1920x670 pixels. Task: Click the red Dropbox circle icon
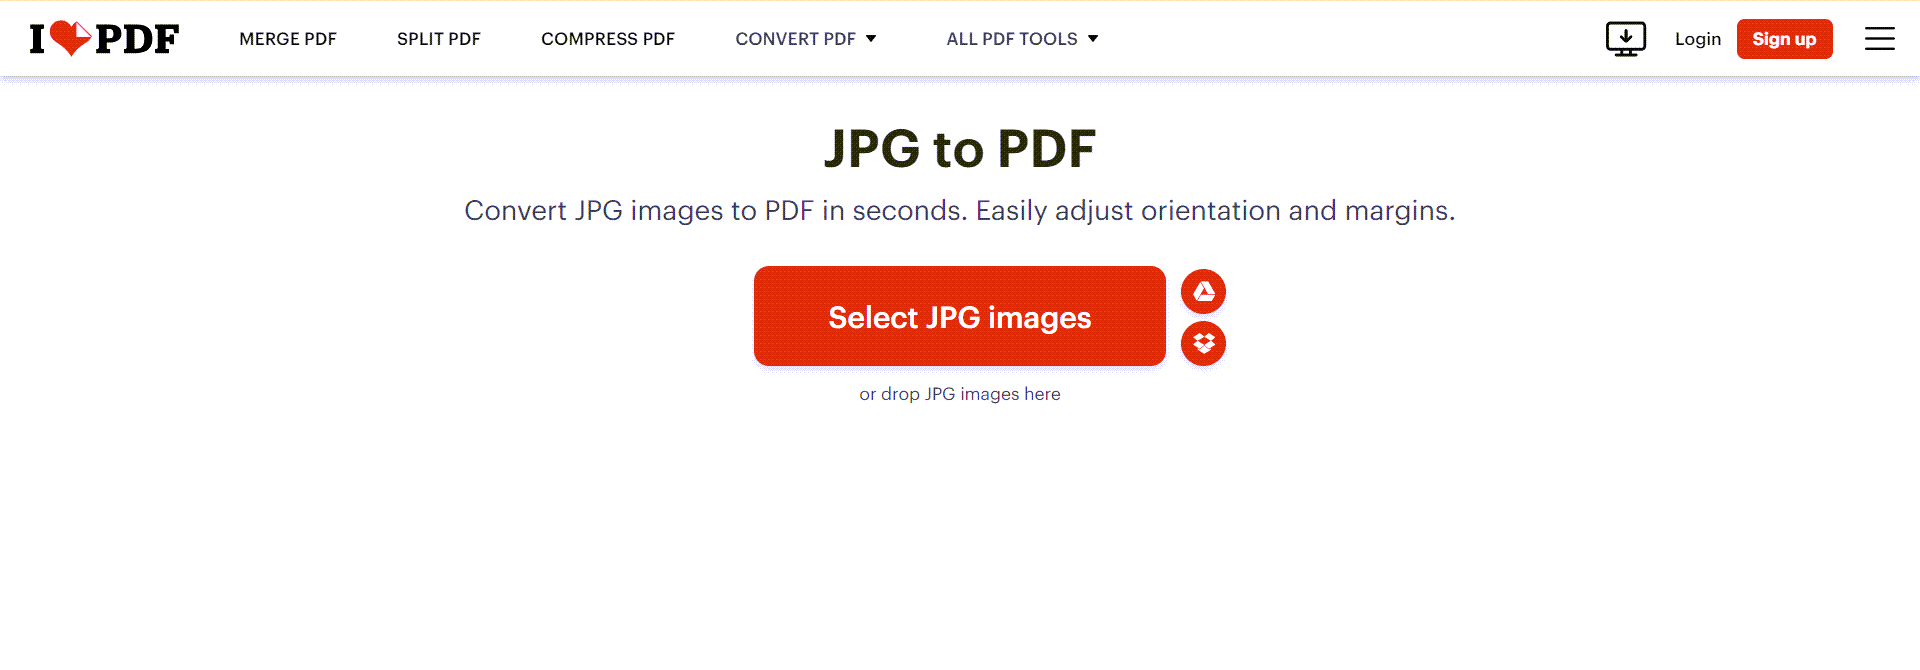(x=1204, y=344)
